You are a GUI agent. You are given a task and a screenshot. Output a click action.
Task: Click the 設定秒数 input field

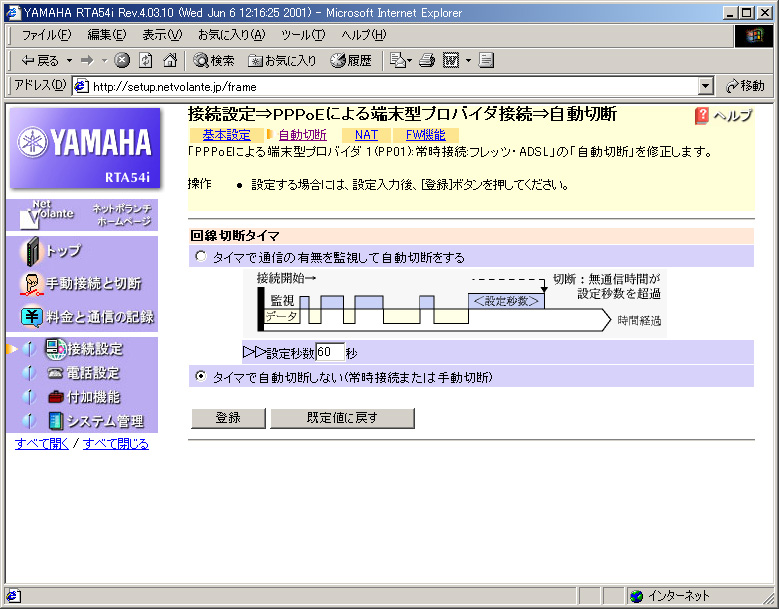click(x=330, y=352)
